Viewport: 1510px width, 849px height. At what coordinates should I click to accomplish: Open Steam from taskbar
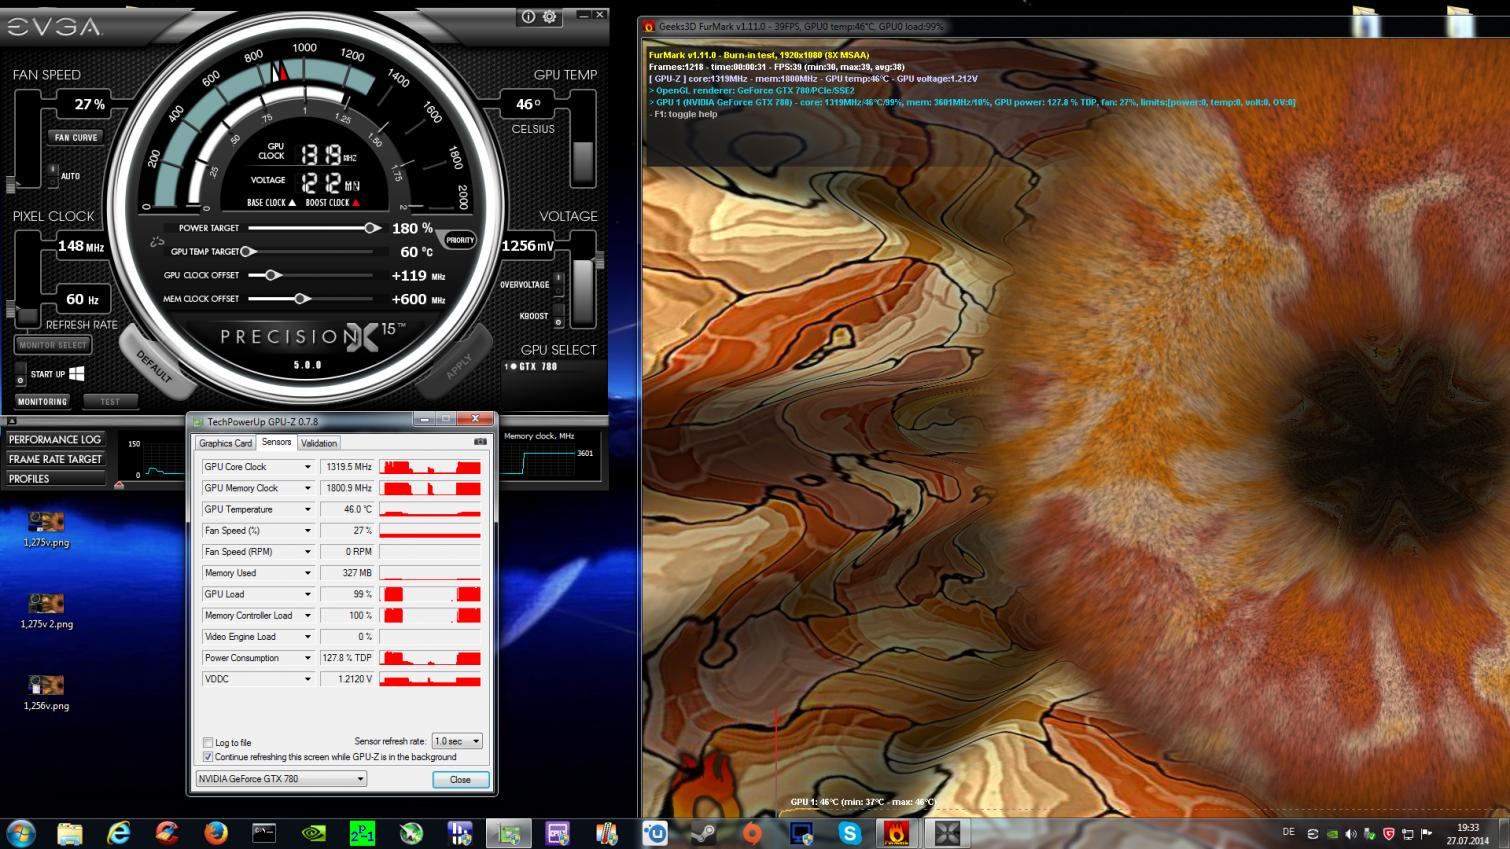(703, 832)
